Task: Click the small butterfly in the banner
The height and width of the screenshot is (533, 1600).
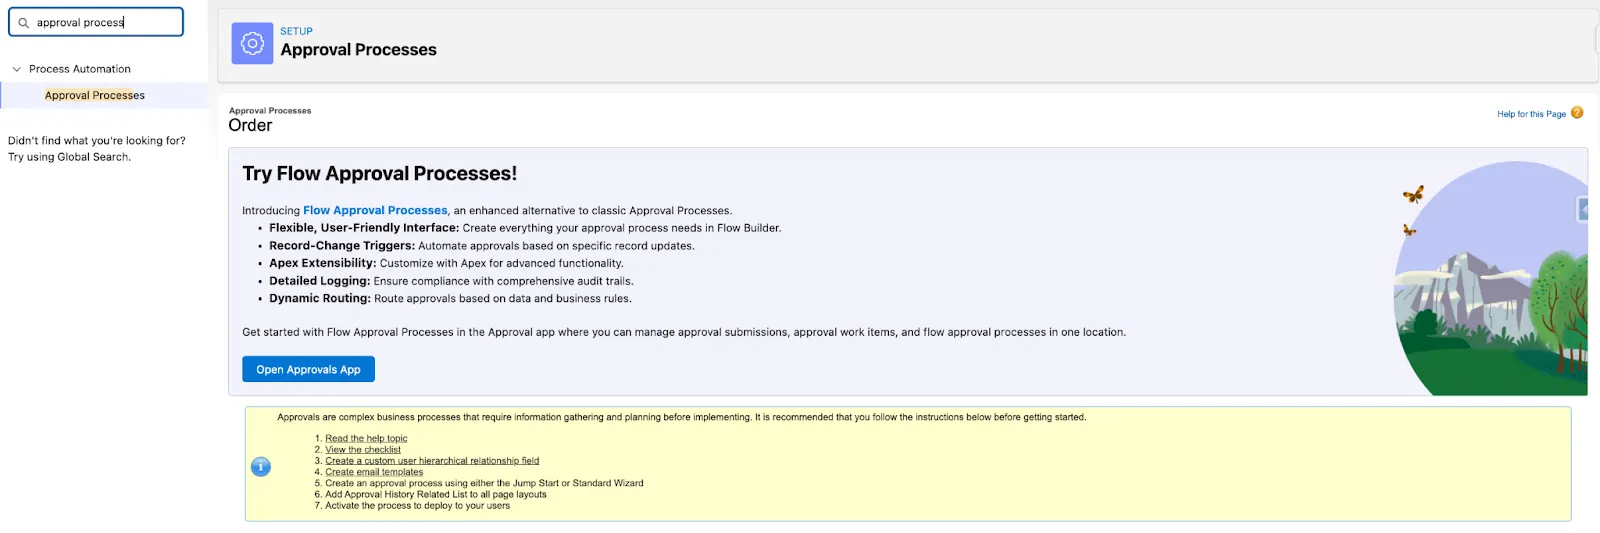Action: pos(1409,230)
